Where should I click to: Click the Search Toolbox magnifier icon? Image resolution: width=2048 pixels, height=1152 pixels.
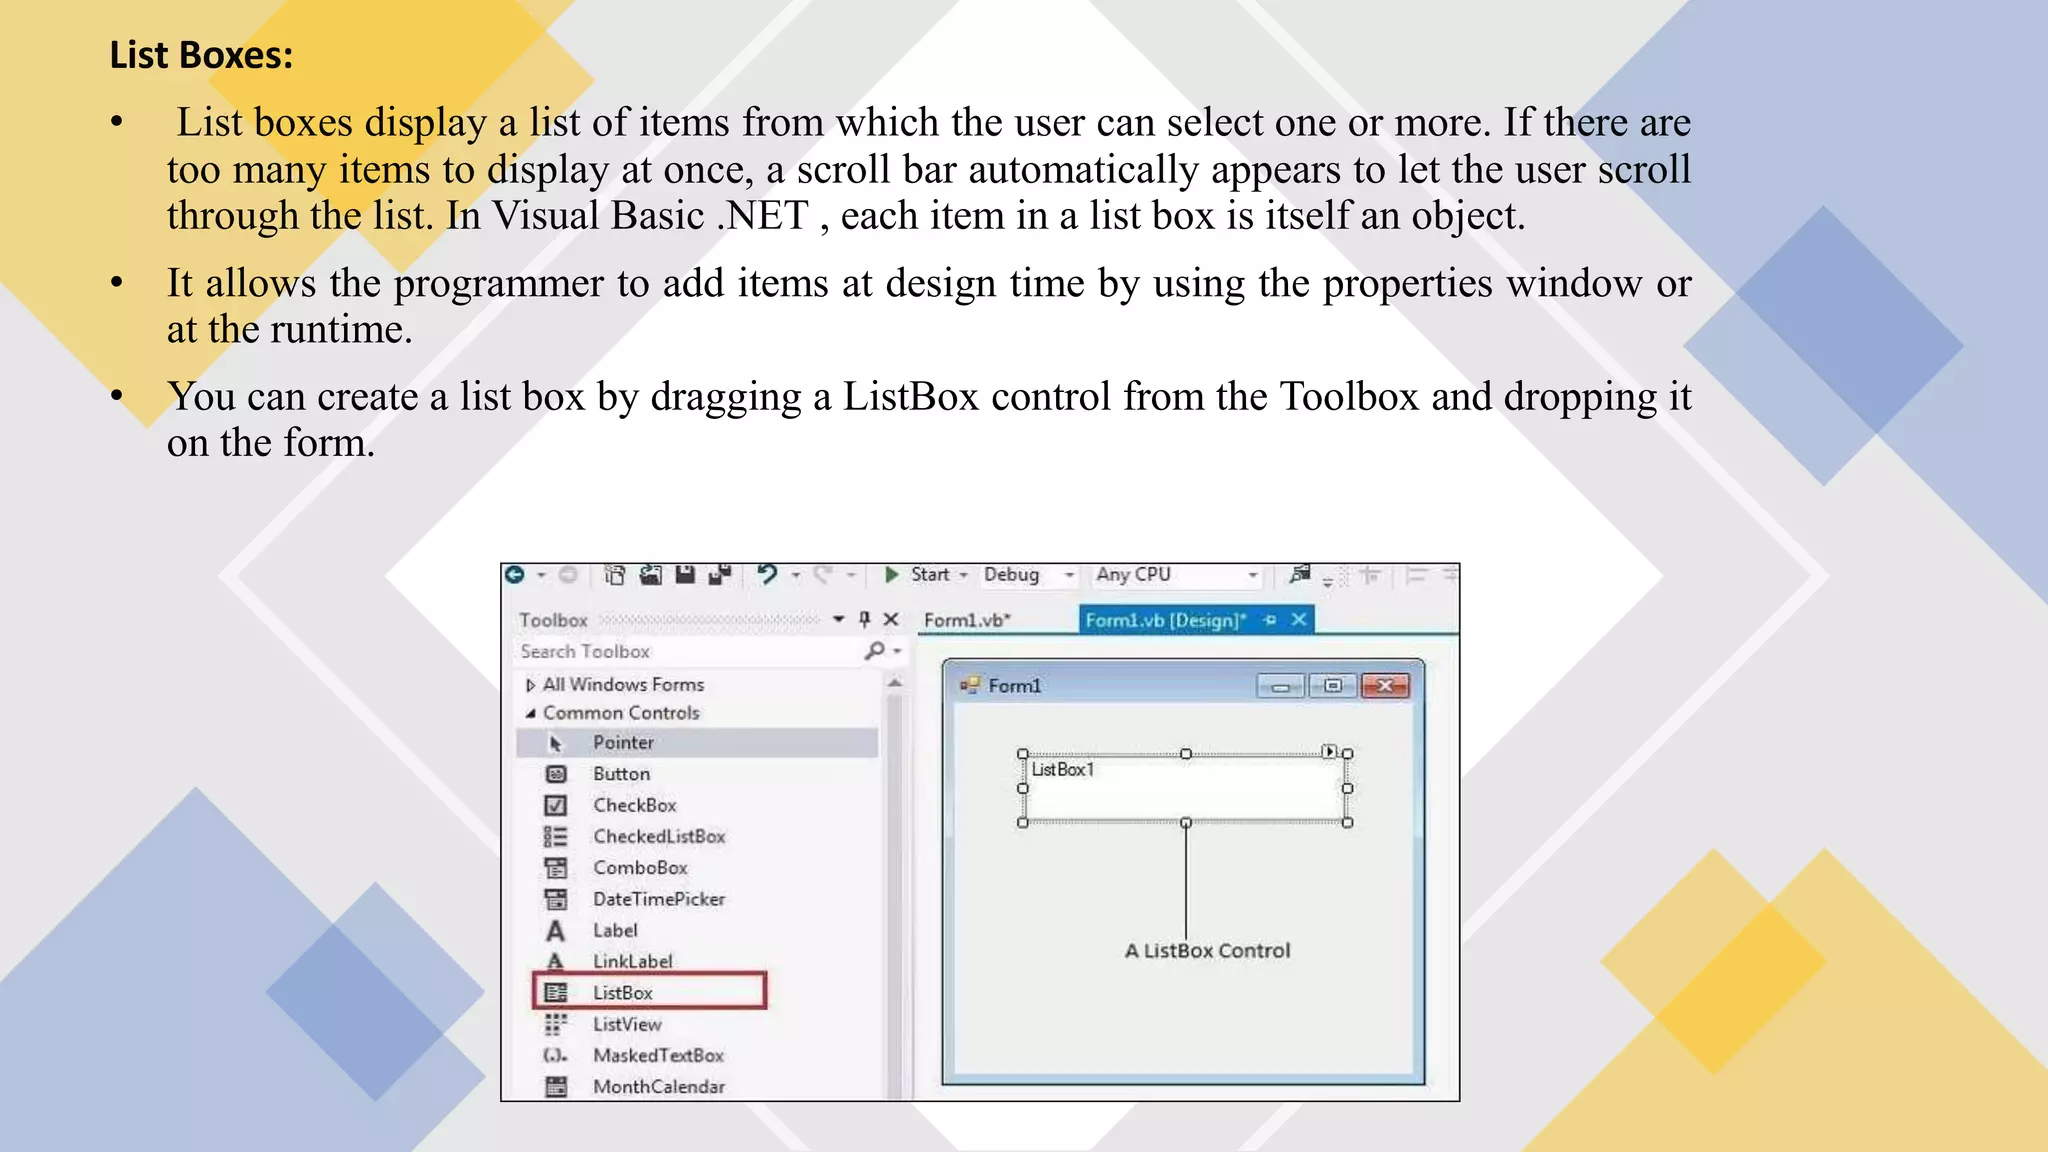[875, 651]
